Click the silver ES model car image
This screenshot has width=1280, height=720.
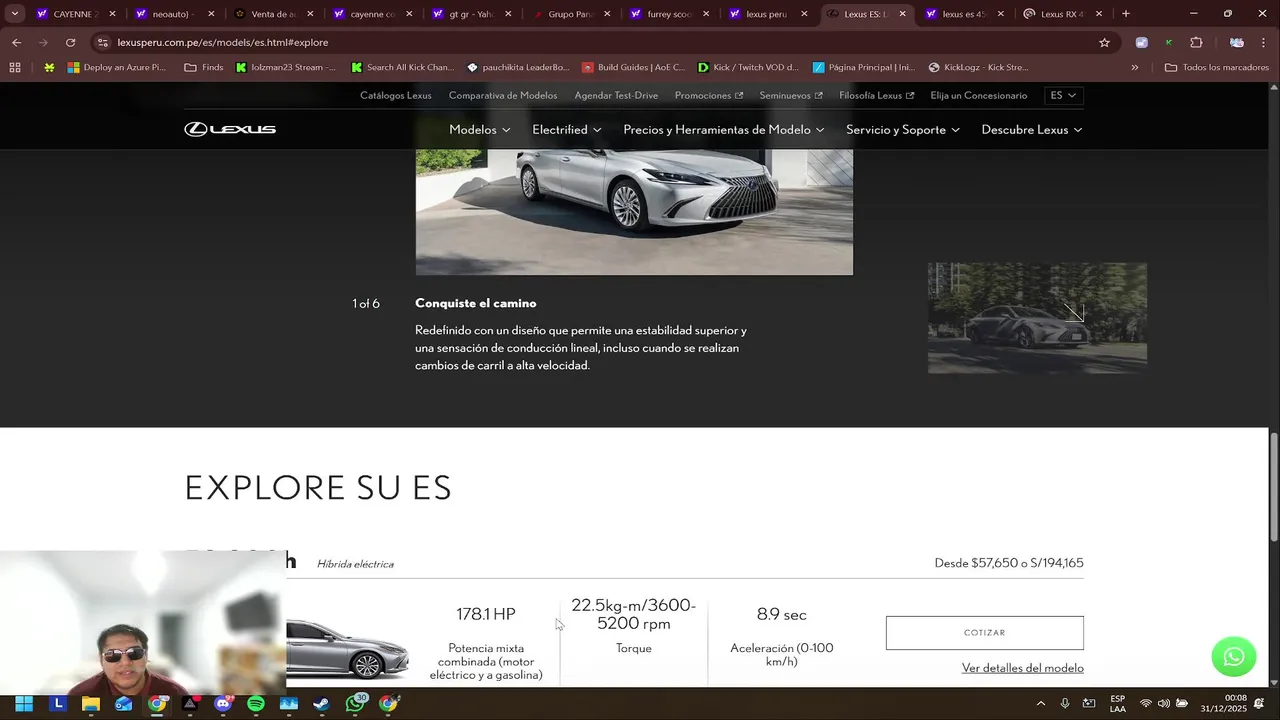click(347, 648)
